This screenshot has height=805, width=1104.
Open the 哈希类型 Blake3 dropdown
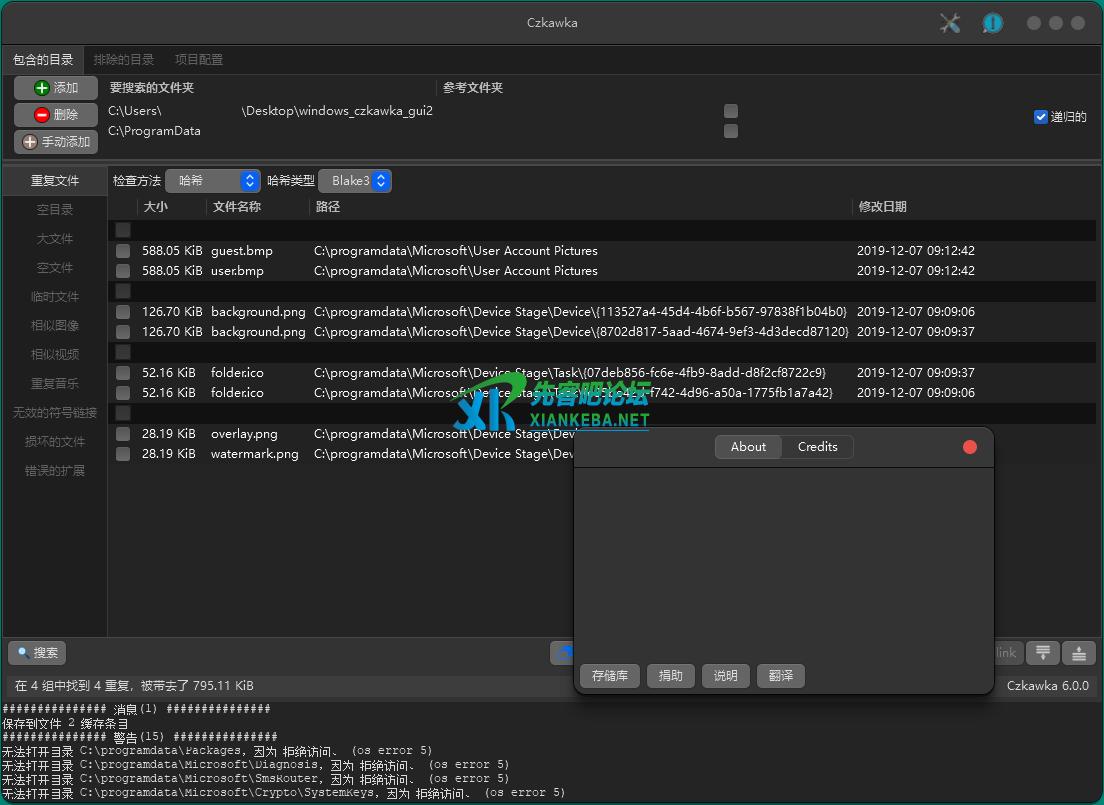(x=355, y=181)
